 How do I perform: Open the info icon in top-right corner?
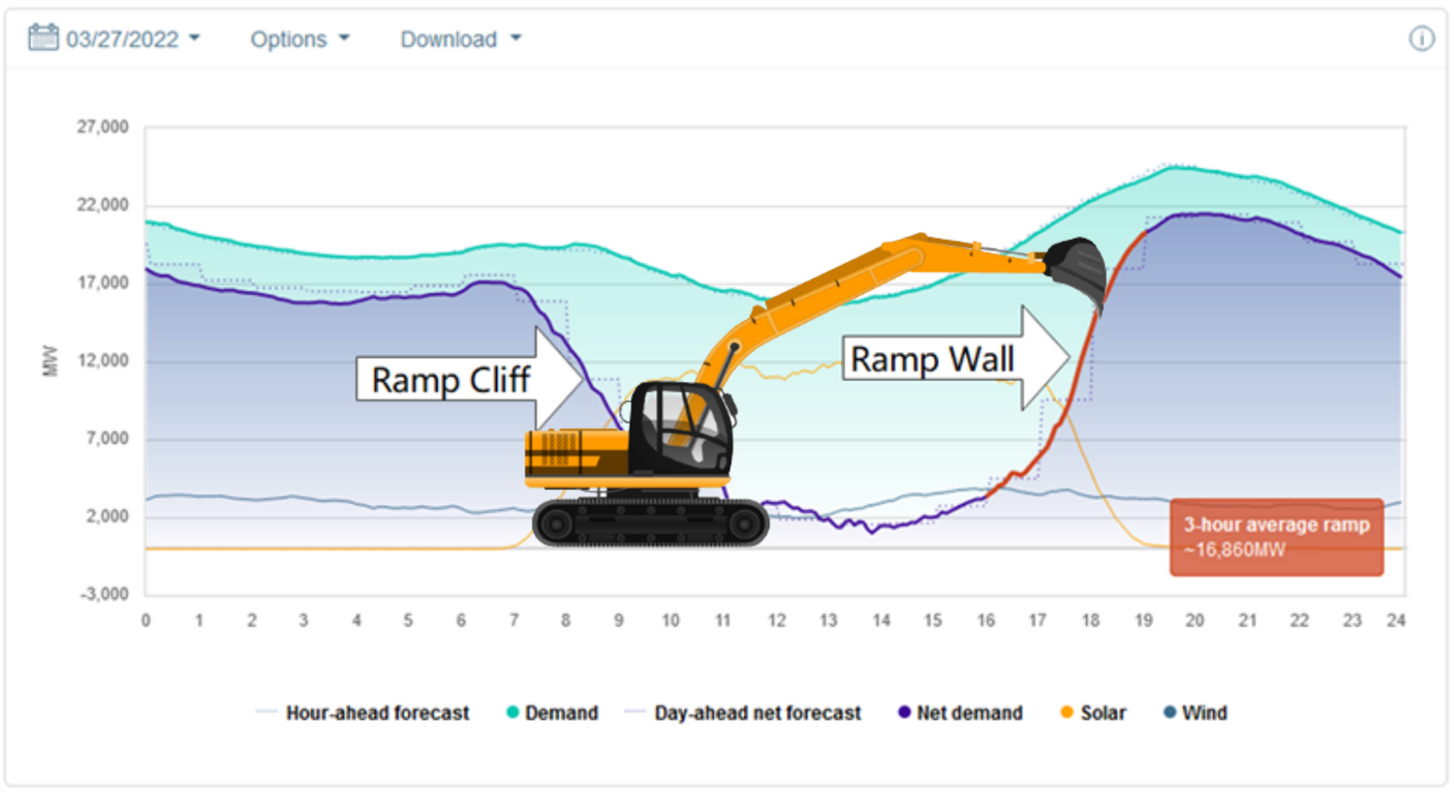point(1421,39)
